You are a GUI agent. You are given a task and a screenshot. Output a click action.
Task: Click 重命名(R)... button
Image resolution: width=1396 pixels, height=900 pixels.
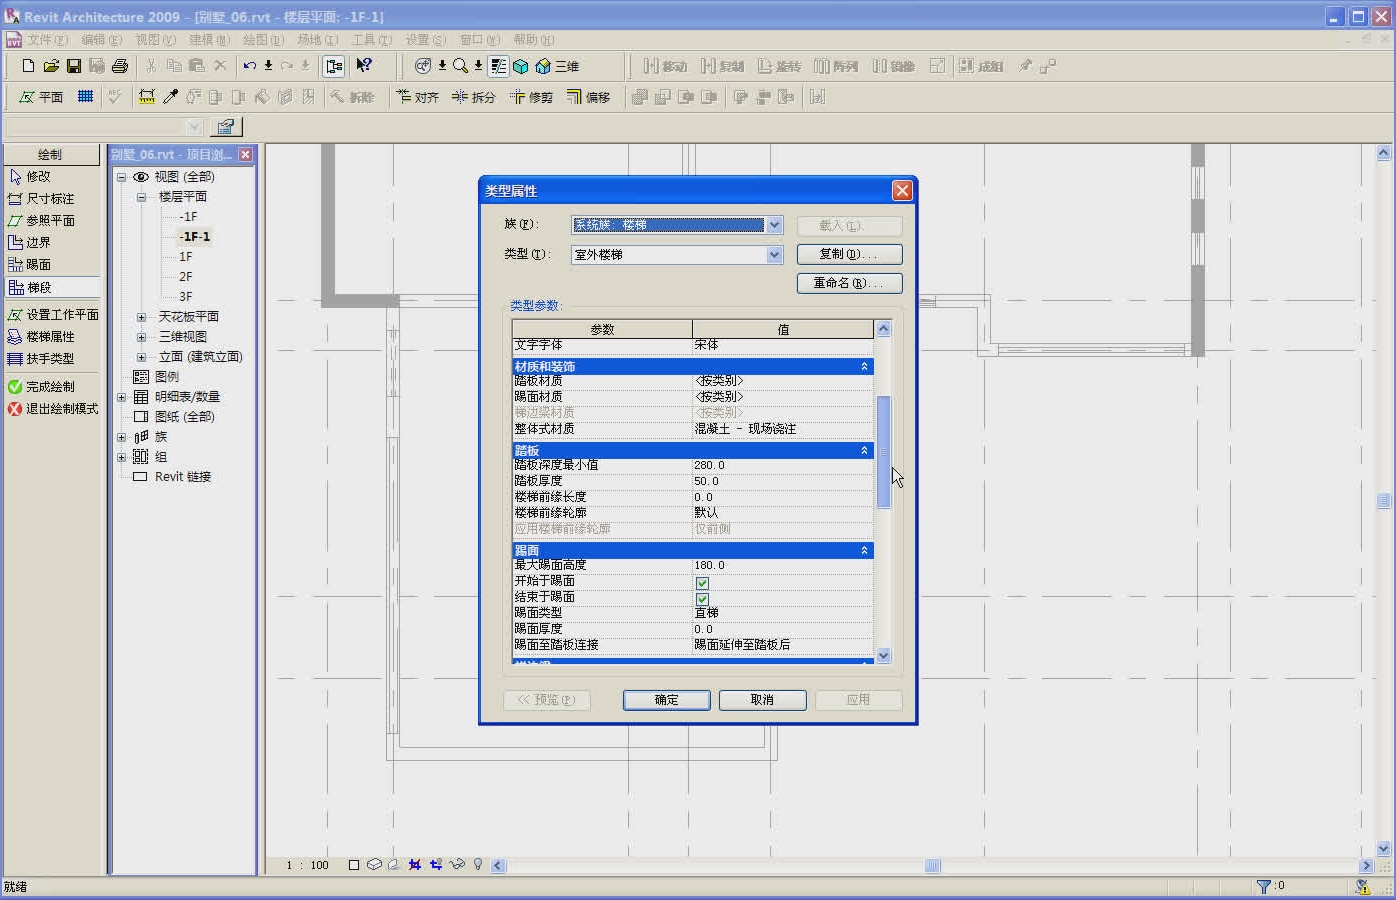[x=850, y=283]
